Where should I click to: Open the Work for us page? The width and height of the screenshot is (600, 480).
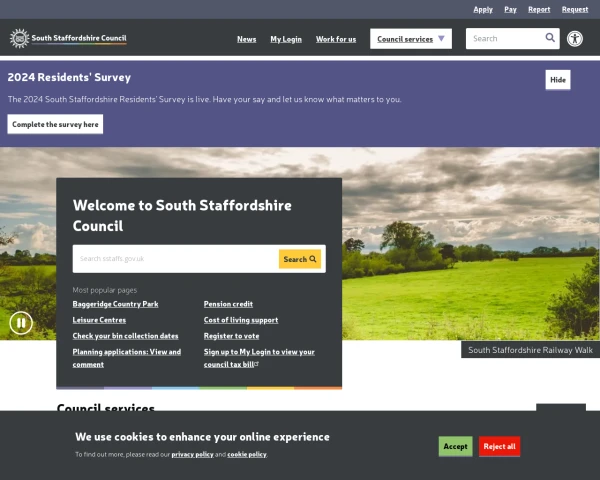pyautogui.click(x=336, y=39)
